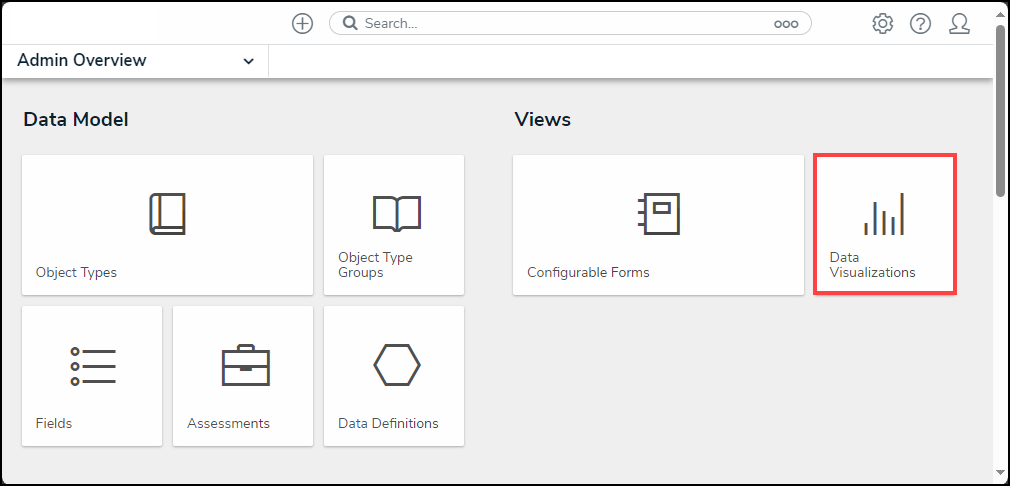This screenshot has width=1010, height=486.
Task: Expand the Admin Overview dropdown
Action: coord(248,61)
